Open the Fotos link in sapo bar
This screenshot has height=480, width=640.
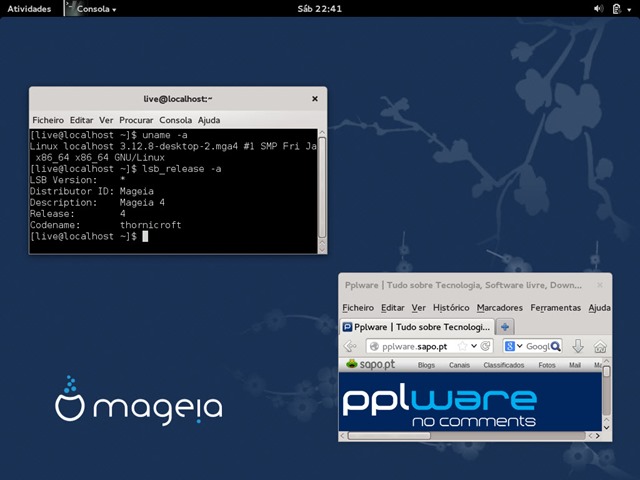547,365
